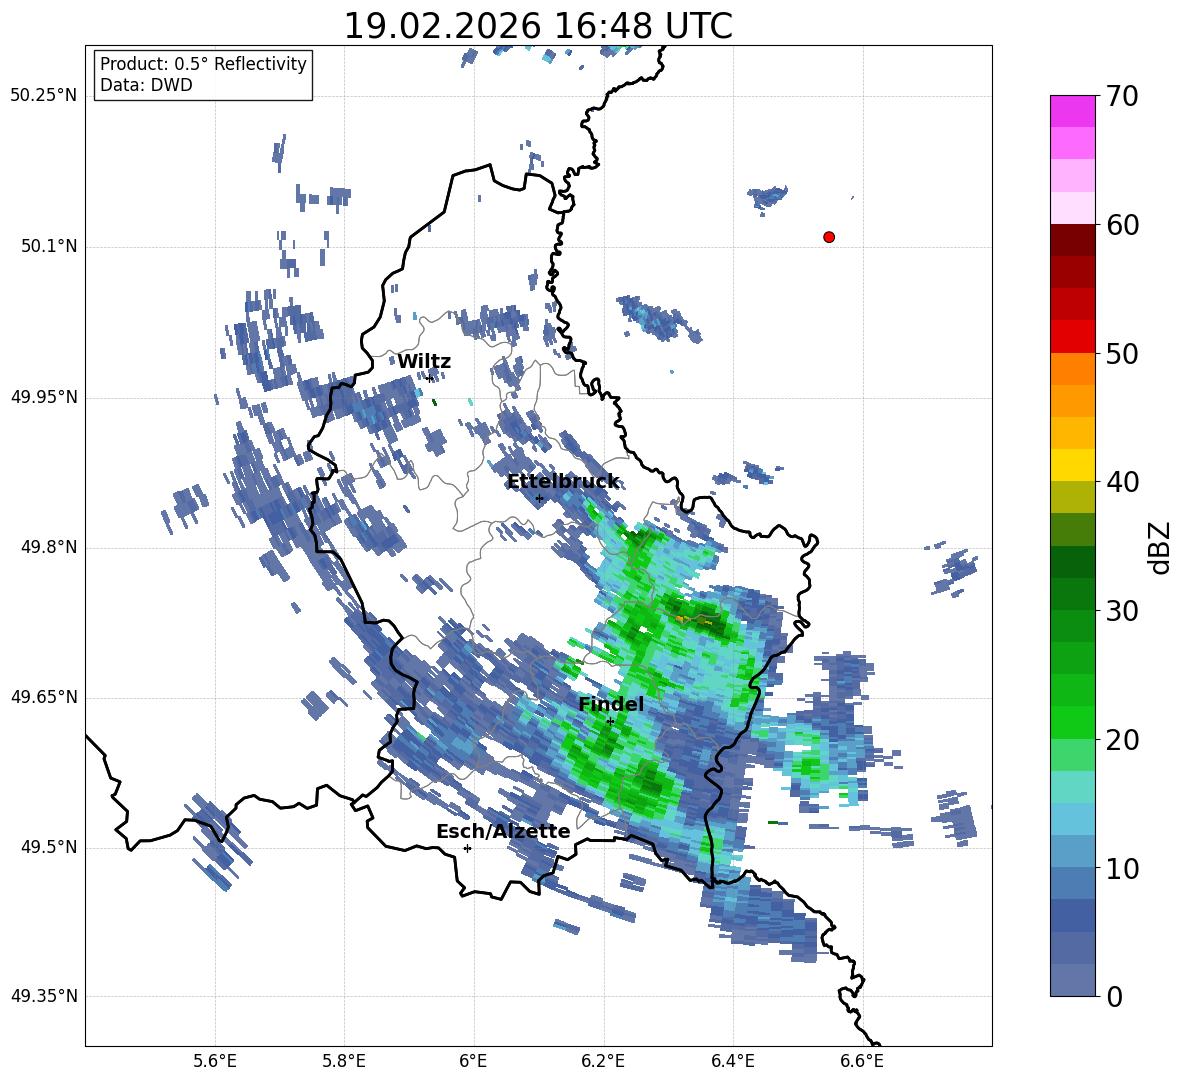Click the red radar site marker
The width and height of the screenshot is (1184, 1081).
[x=828, y=237]
